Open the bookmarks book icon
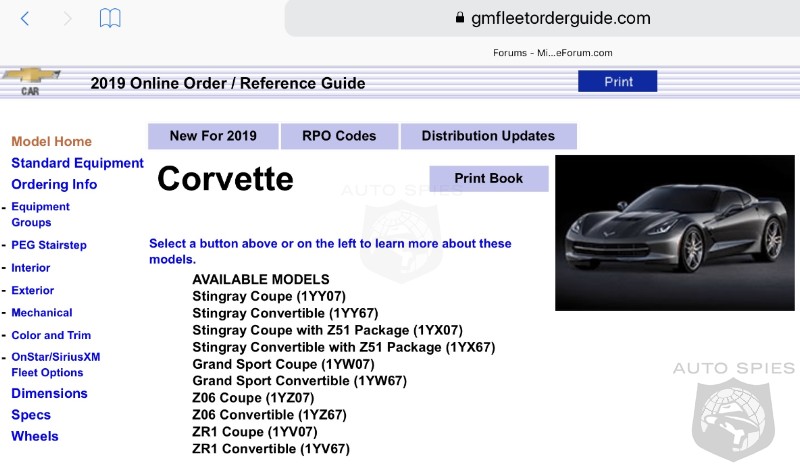This screenshot has height=469, width=800. click(x=110, y=18)
